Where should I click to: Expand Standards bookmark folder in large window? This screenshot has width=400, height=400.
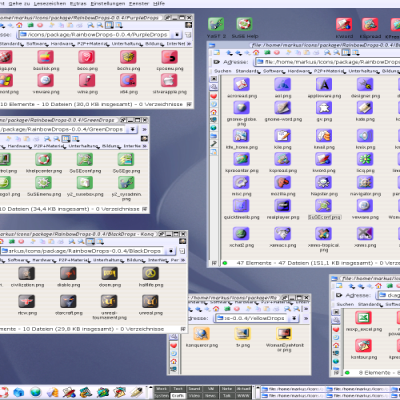click(x=247, y=71)
